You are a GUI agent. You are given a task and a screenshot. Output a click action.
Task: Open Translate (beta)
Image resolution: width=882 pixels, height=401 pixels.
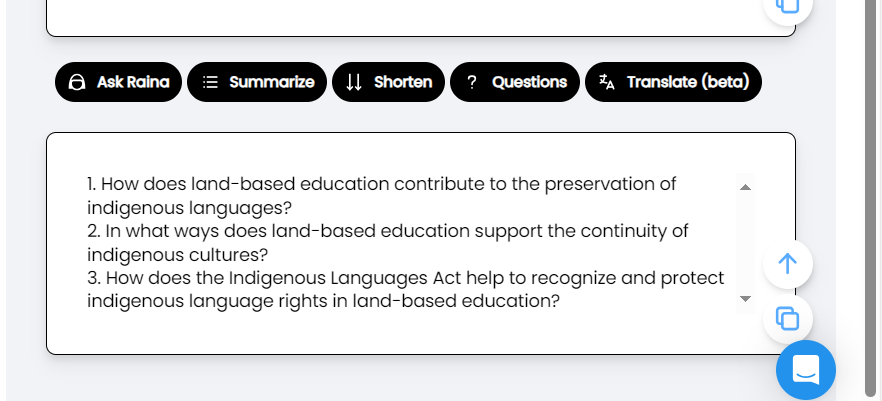pyautogui.click(x=673, y=82)
